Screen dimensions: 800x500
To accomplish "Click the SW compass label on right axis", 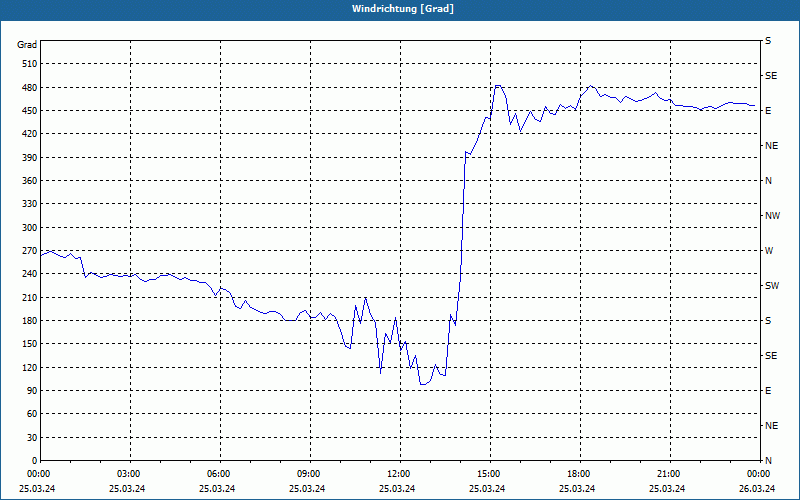I will [x=772, y=286].
